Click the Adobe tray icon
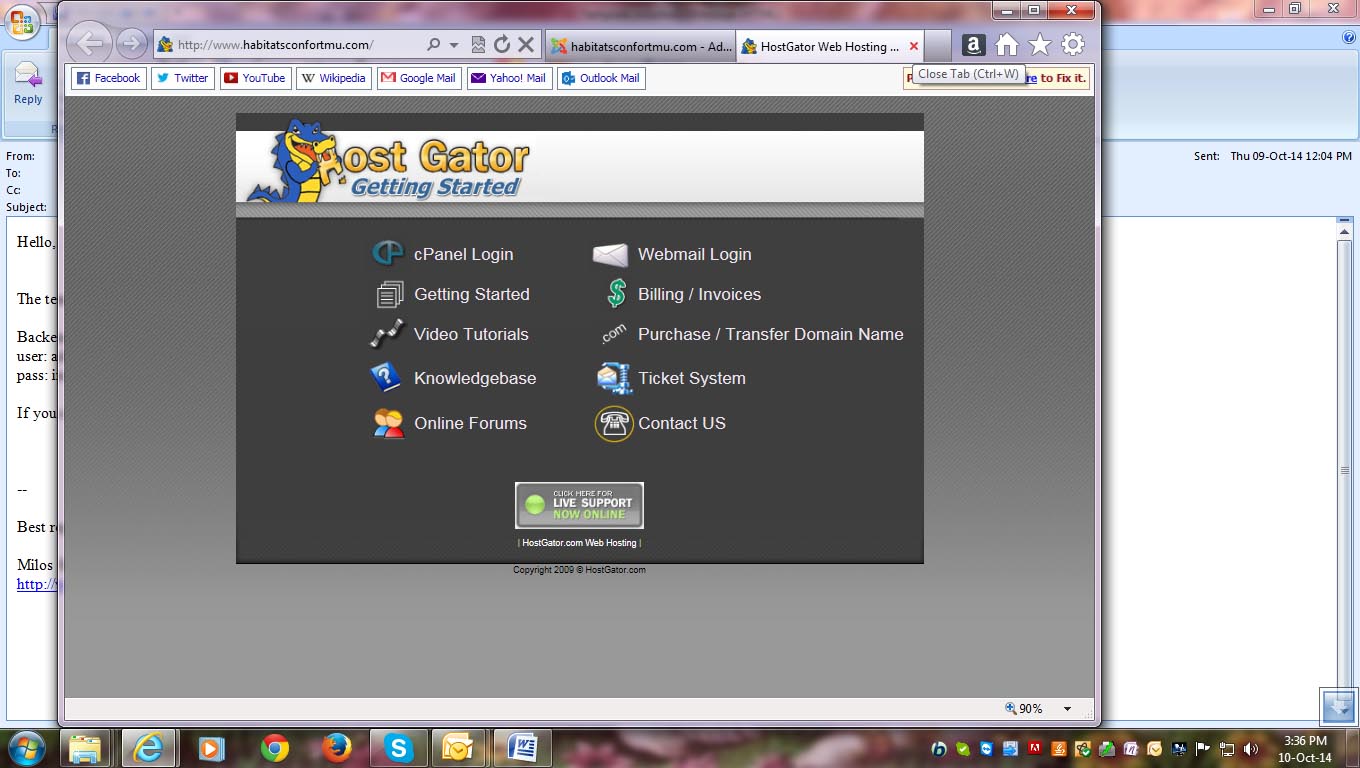Image resolution: width=1360 pixels, height=768 pixels. (x=1035, y=748)
